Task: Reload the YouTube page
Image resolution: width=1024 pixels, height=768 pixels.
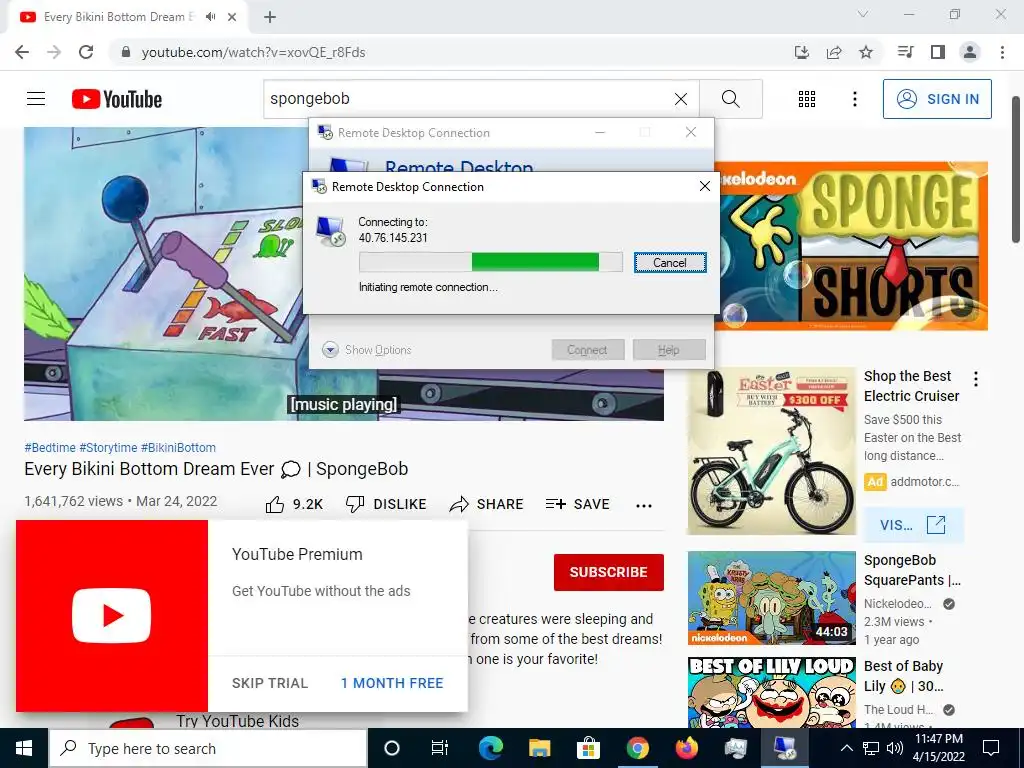Action: tap(86, 52)
